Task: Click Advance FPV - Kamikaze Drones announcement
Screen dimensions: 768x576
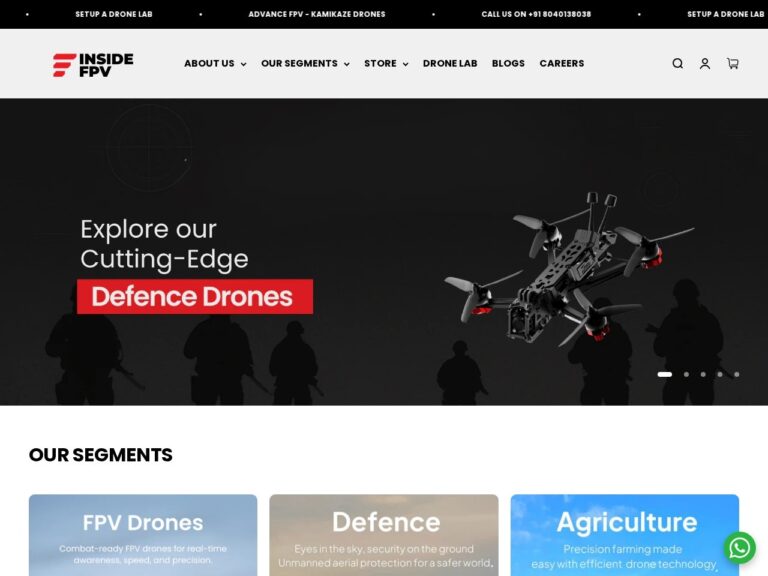Action: tap(317, 14)
